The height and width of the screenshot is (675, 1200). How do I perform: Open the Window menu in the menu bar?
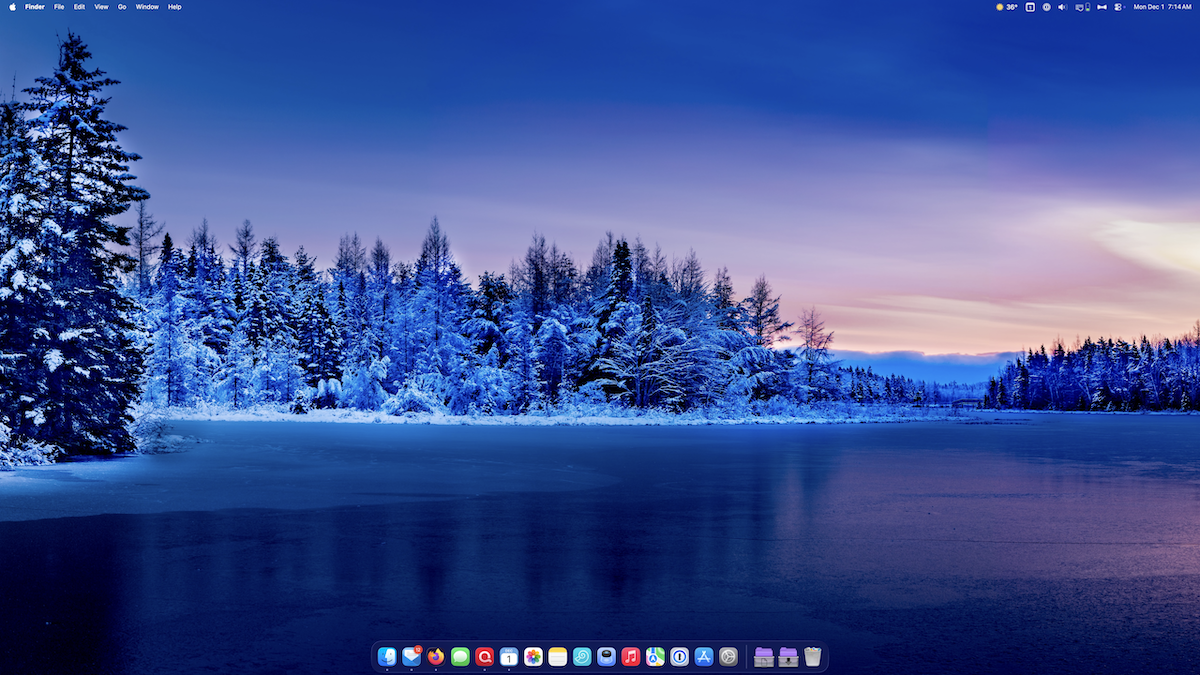coord(146,7)
